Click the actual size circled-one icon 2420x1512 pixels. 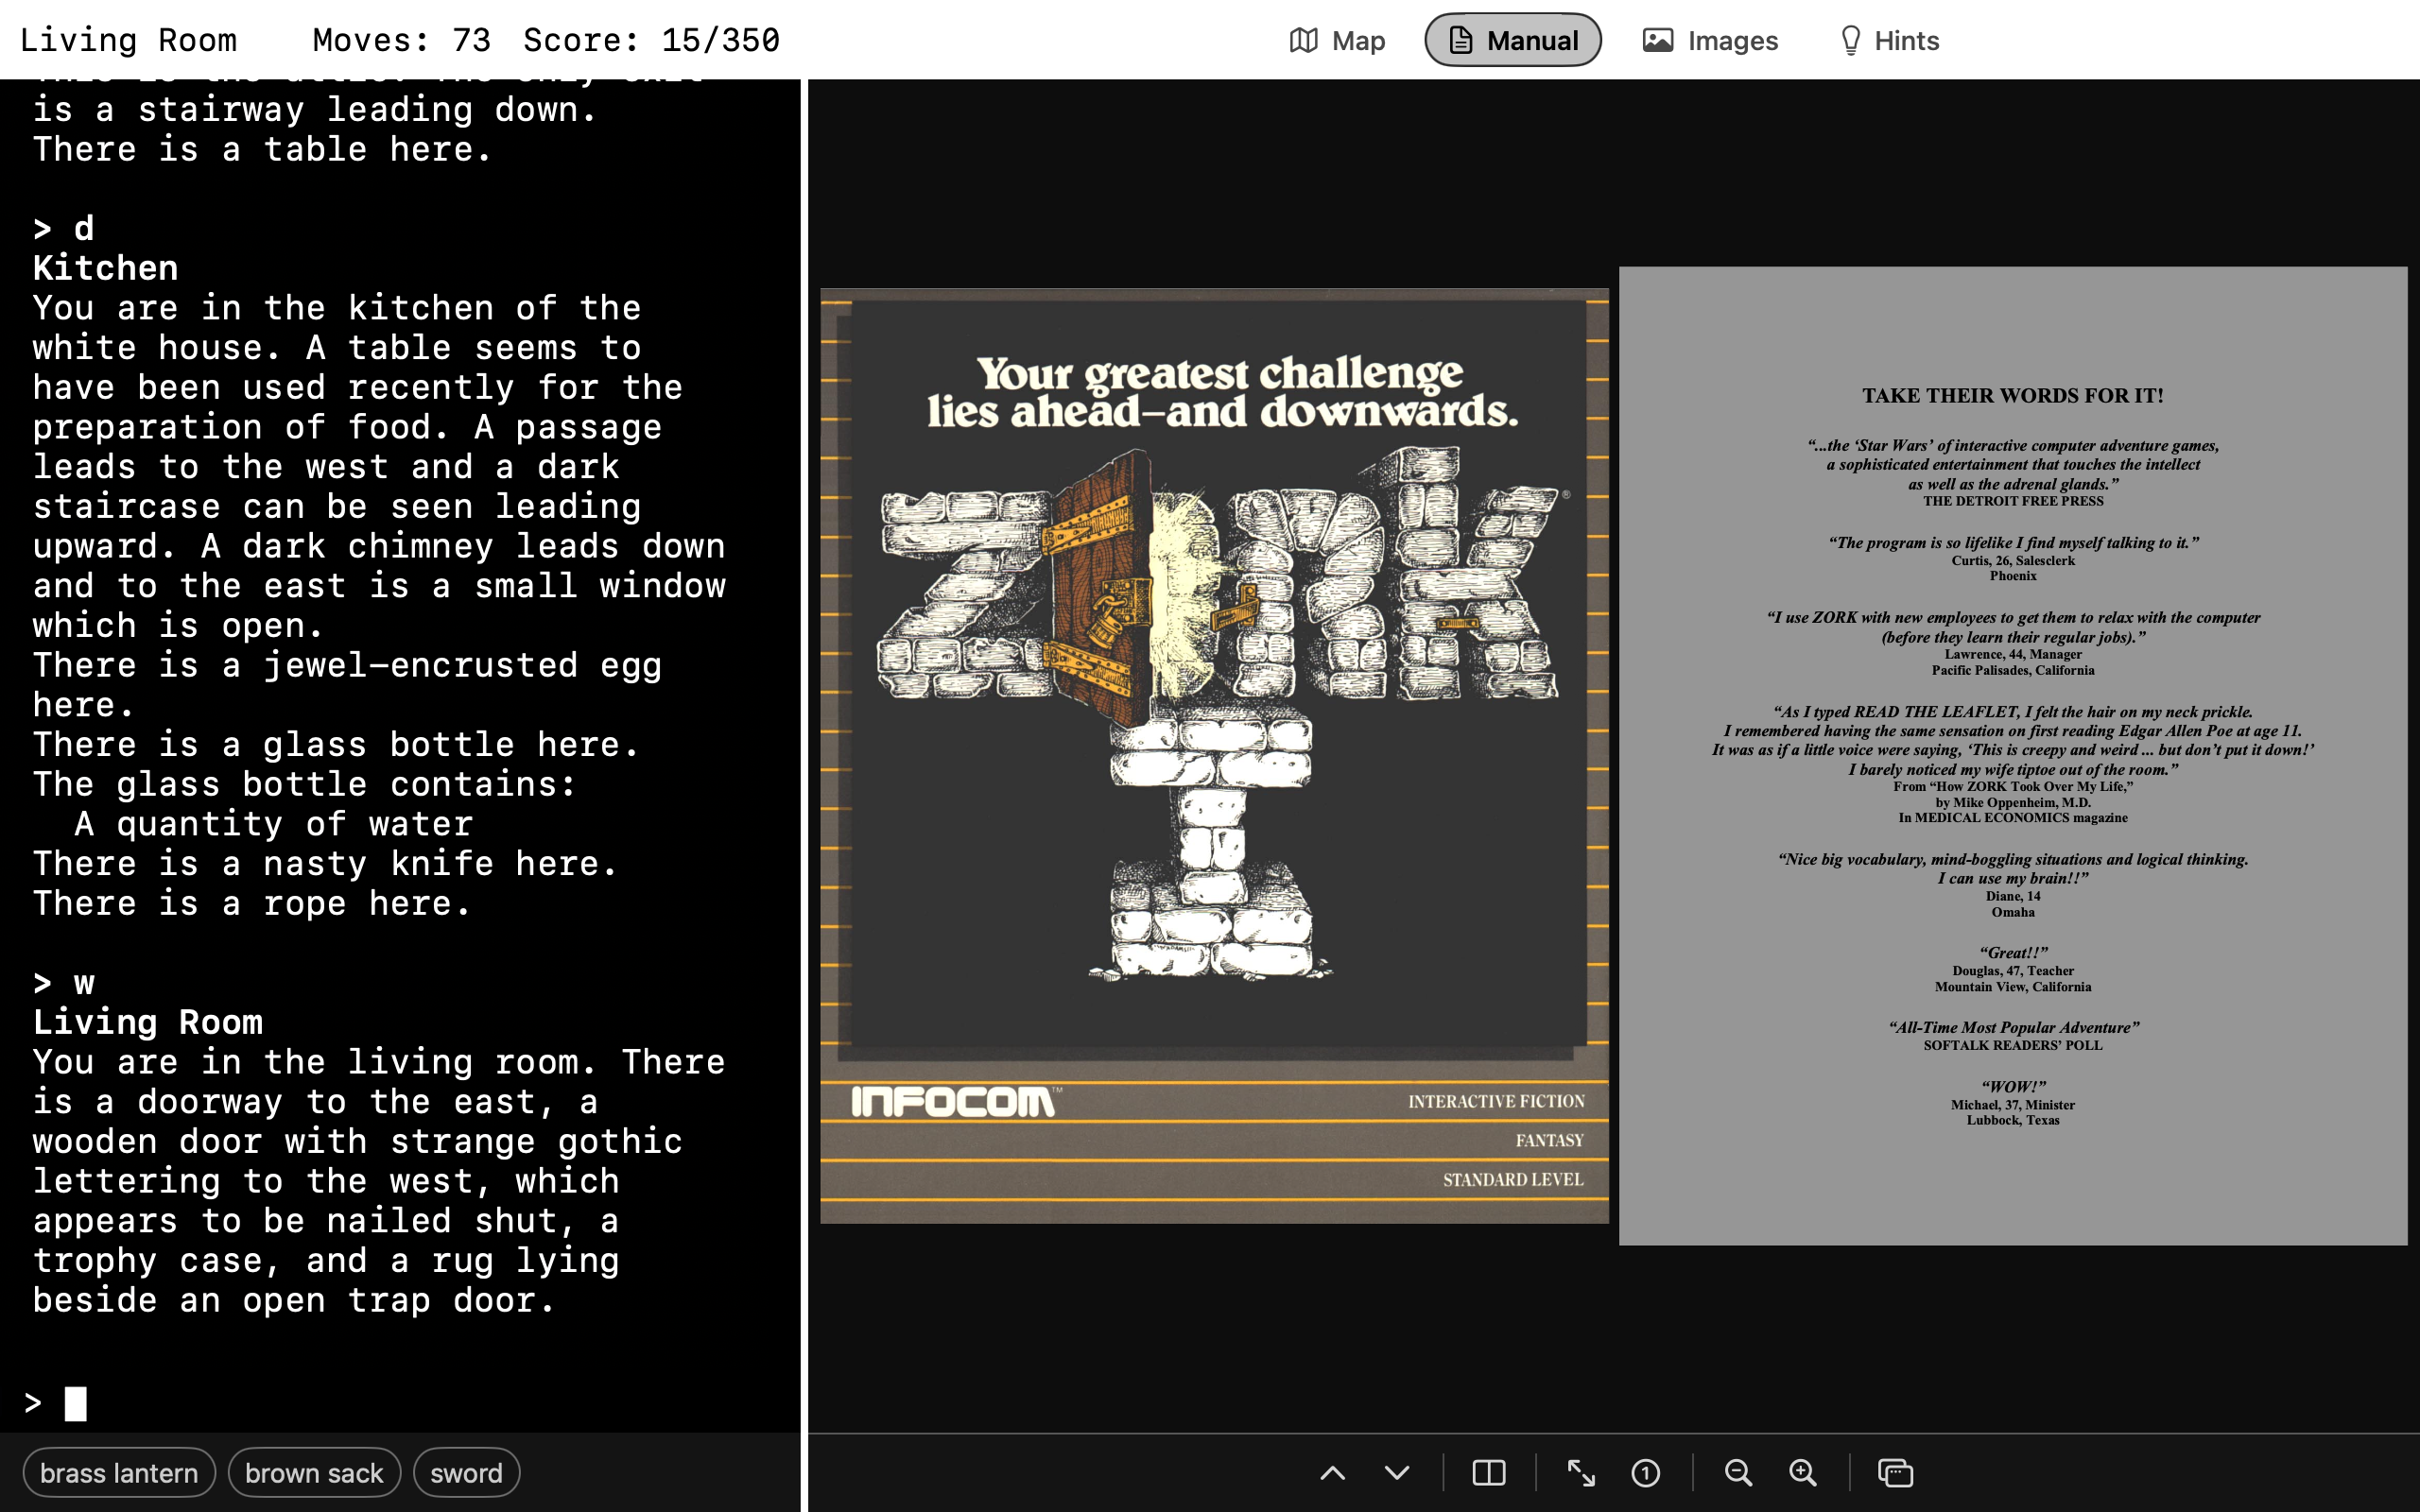coord(1645,1473)
